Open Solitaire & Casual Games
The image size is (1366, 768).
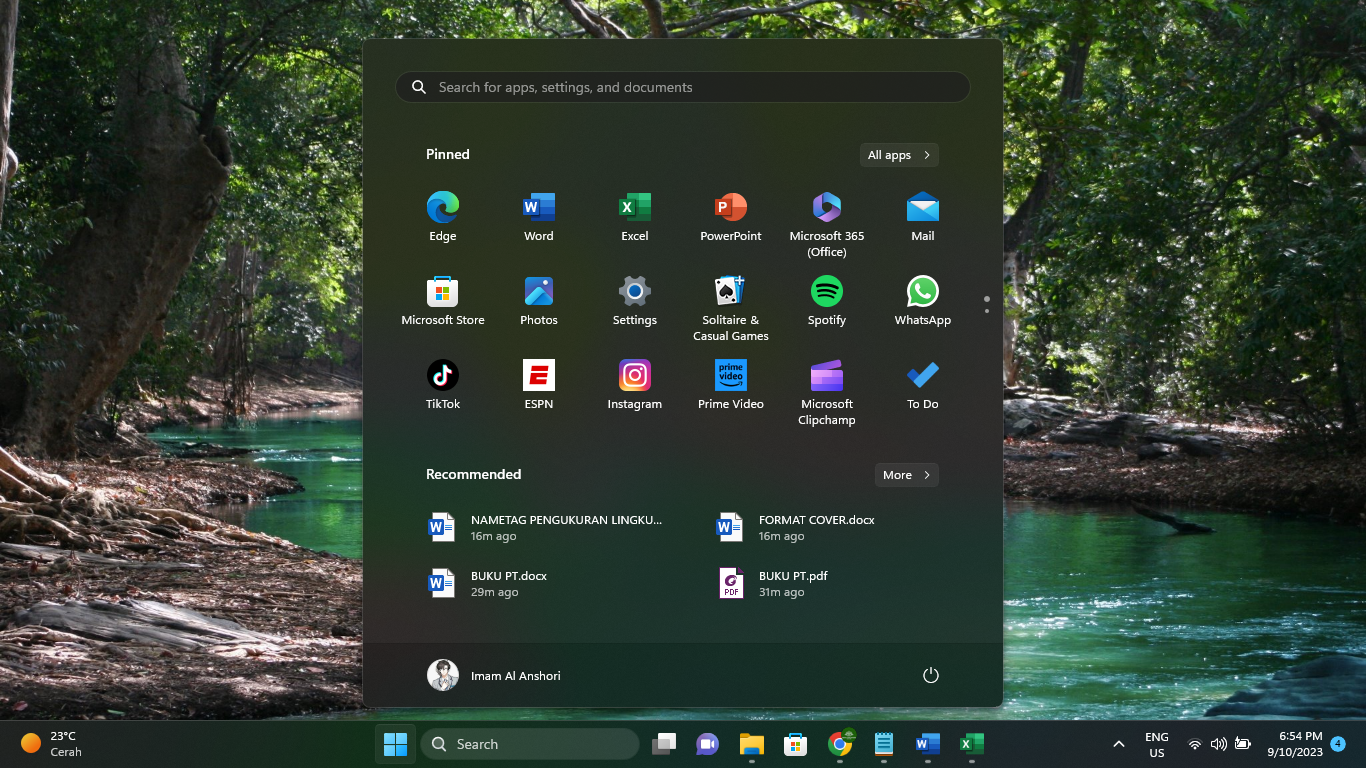tap(731, 308)
